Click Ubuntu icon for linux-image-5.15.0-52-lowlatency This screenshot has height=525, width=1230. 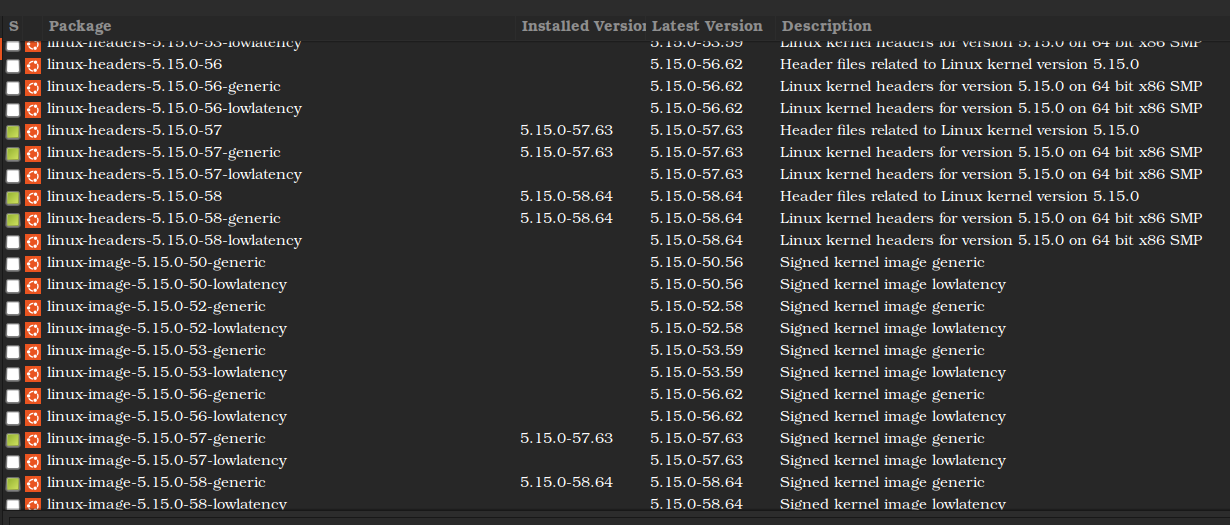coord(32,329)
